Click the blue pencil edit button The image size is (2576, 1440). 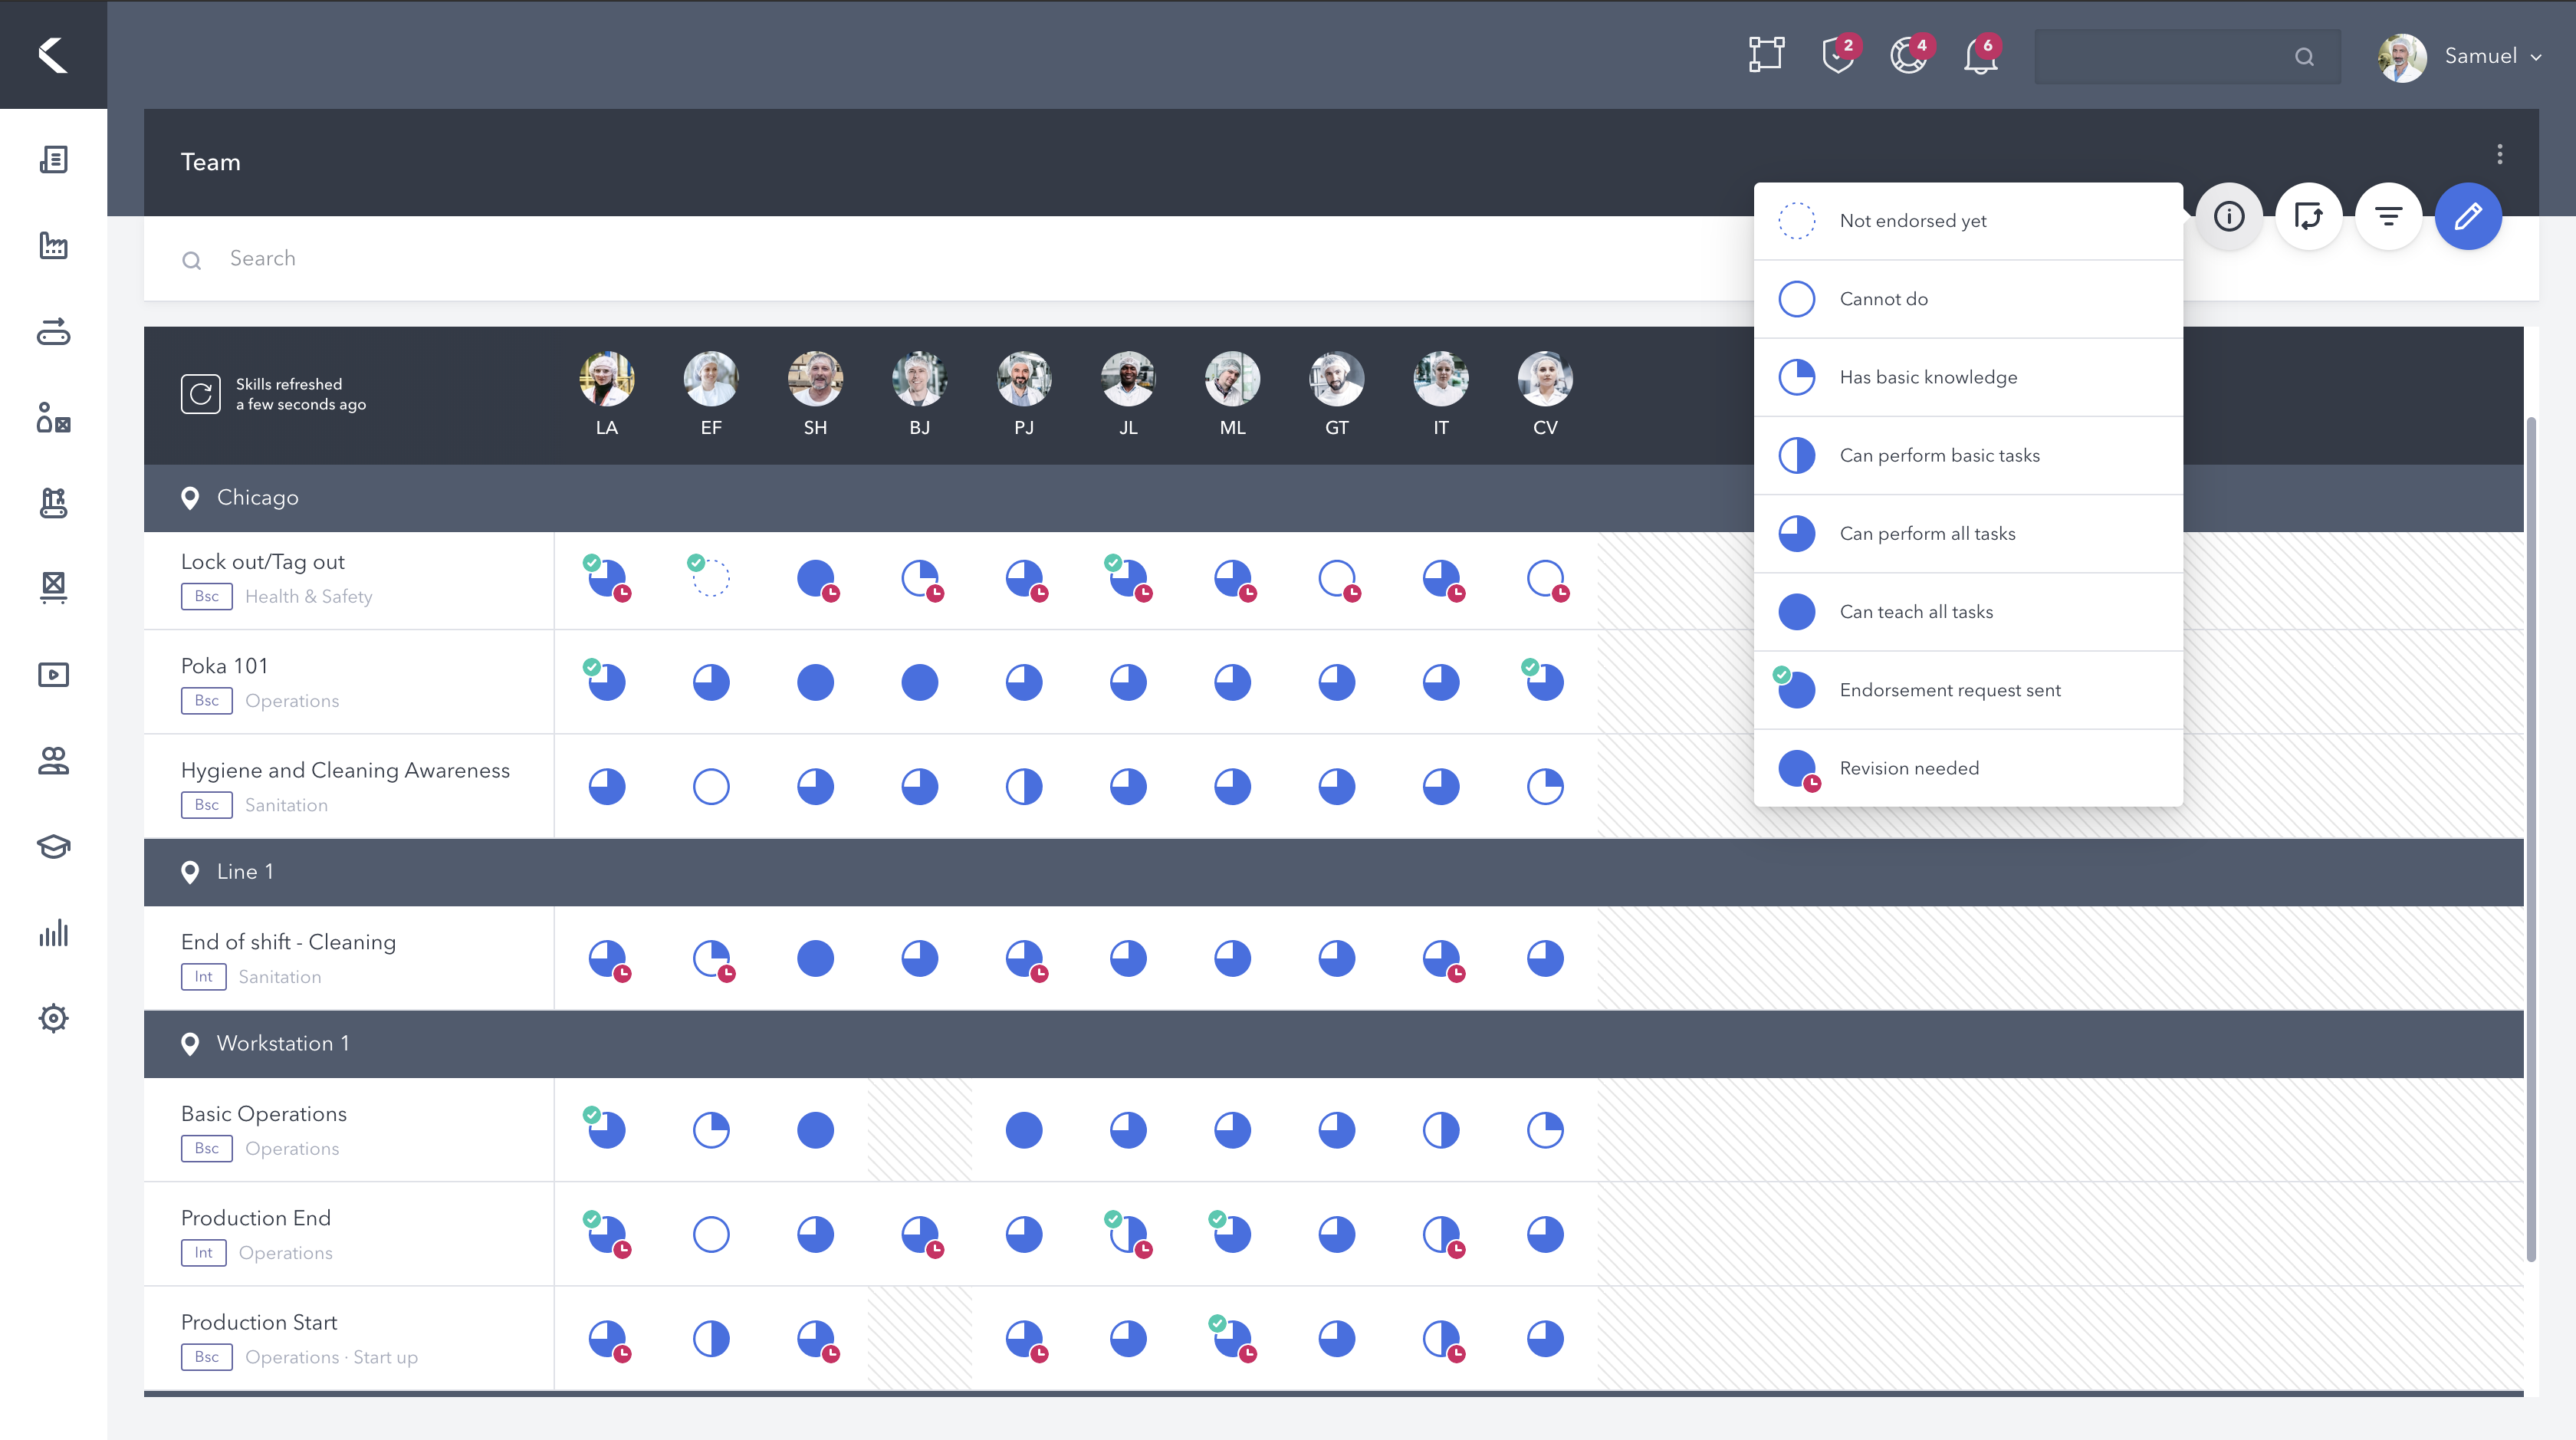[2468, 216]
